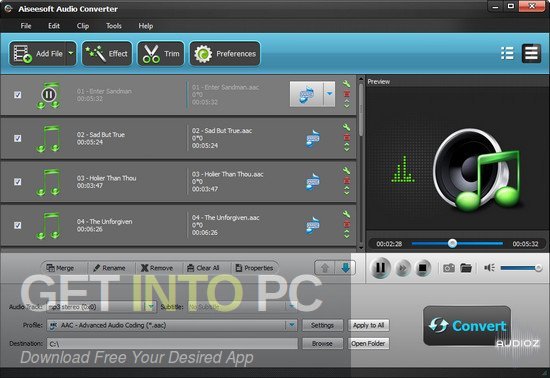Move selected item up with the up arrow
550x378 pixels.
325,268
